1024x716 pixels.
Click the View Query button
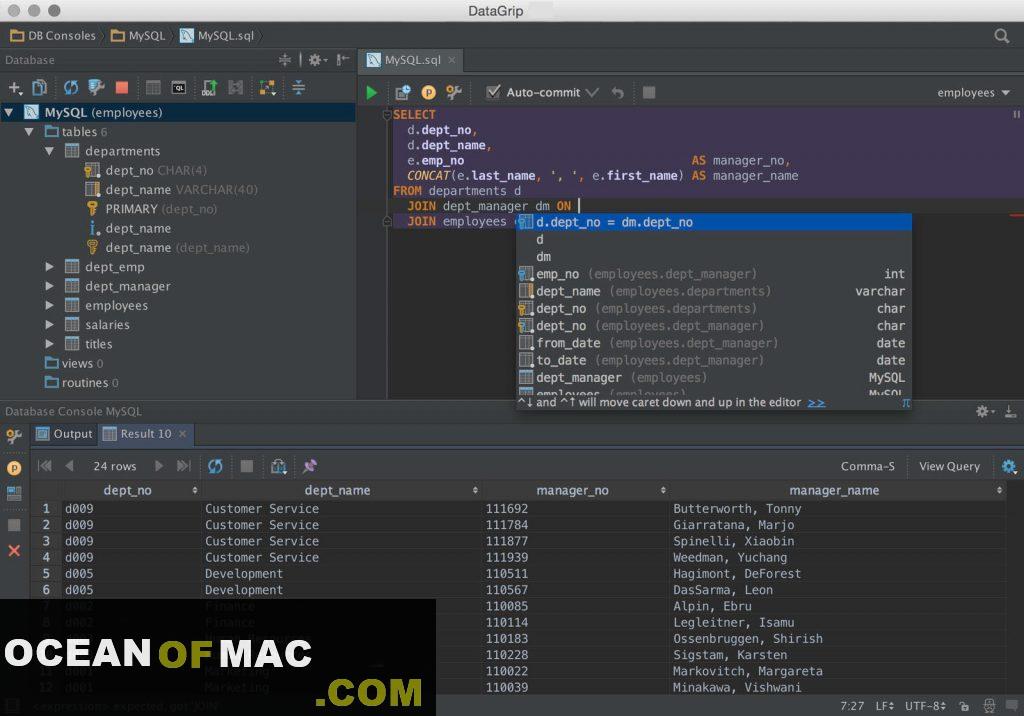point(950,466)
